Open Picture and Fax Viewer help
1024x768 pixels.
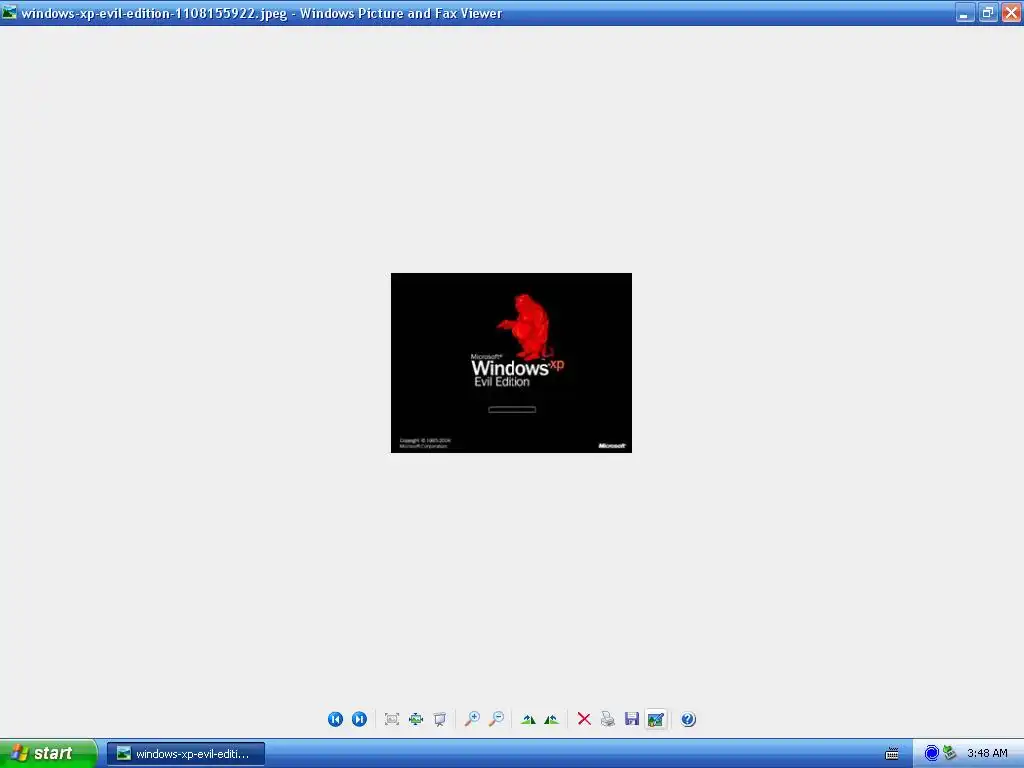click(x=688, y=719)
